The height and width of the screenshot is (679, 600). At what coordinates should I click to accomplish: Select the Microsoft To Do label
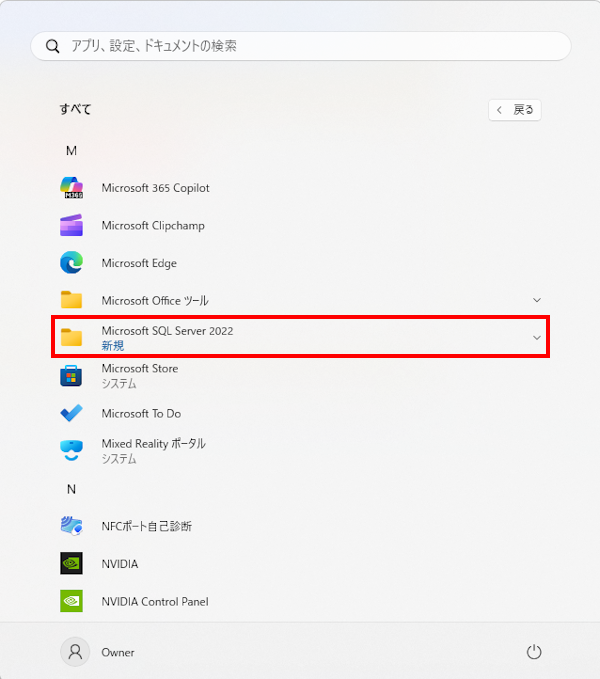[141, 414]
